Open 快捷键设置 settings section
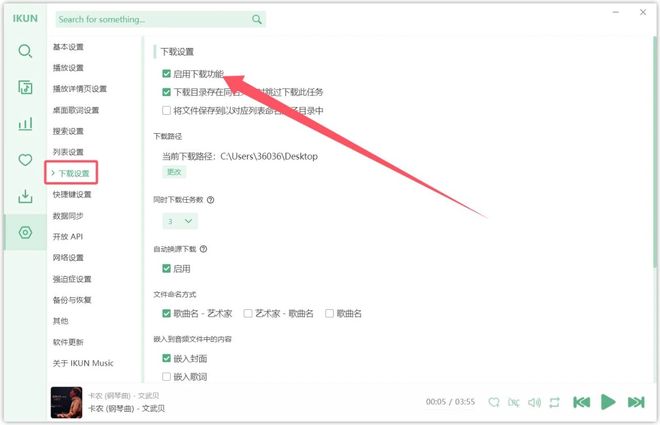This screenshot has width=660, height=425. click(71, 194)
